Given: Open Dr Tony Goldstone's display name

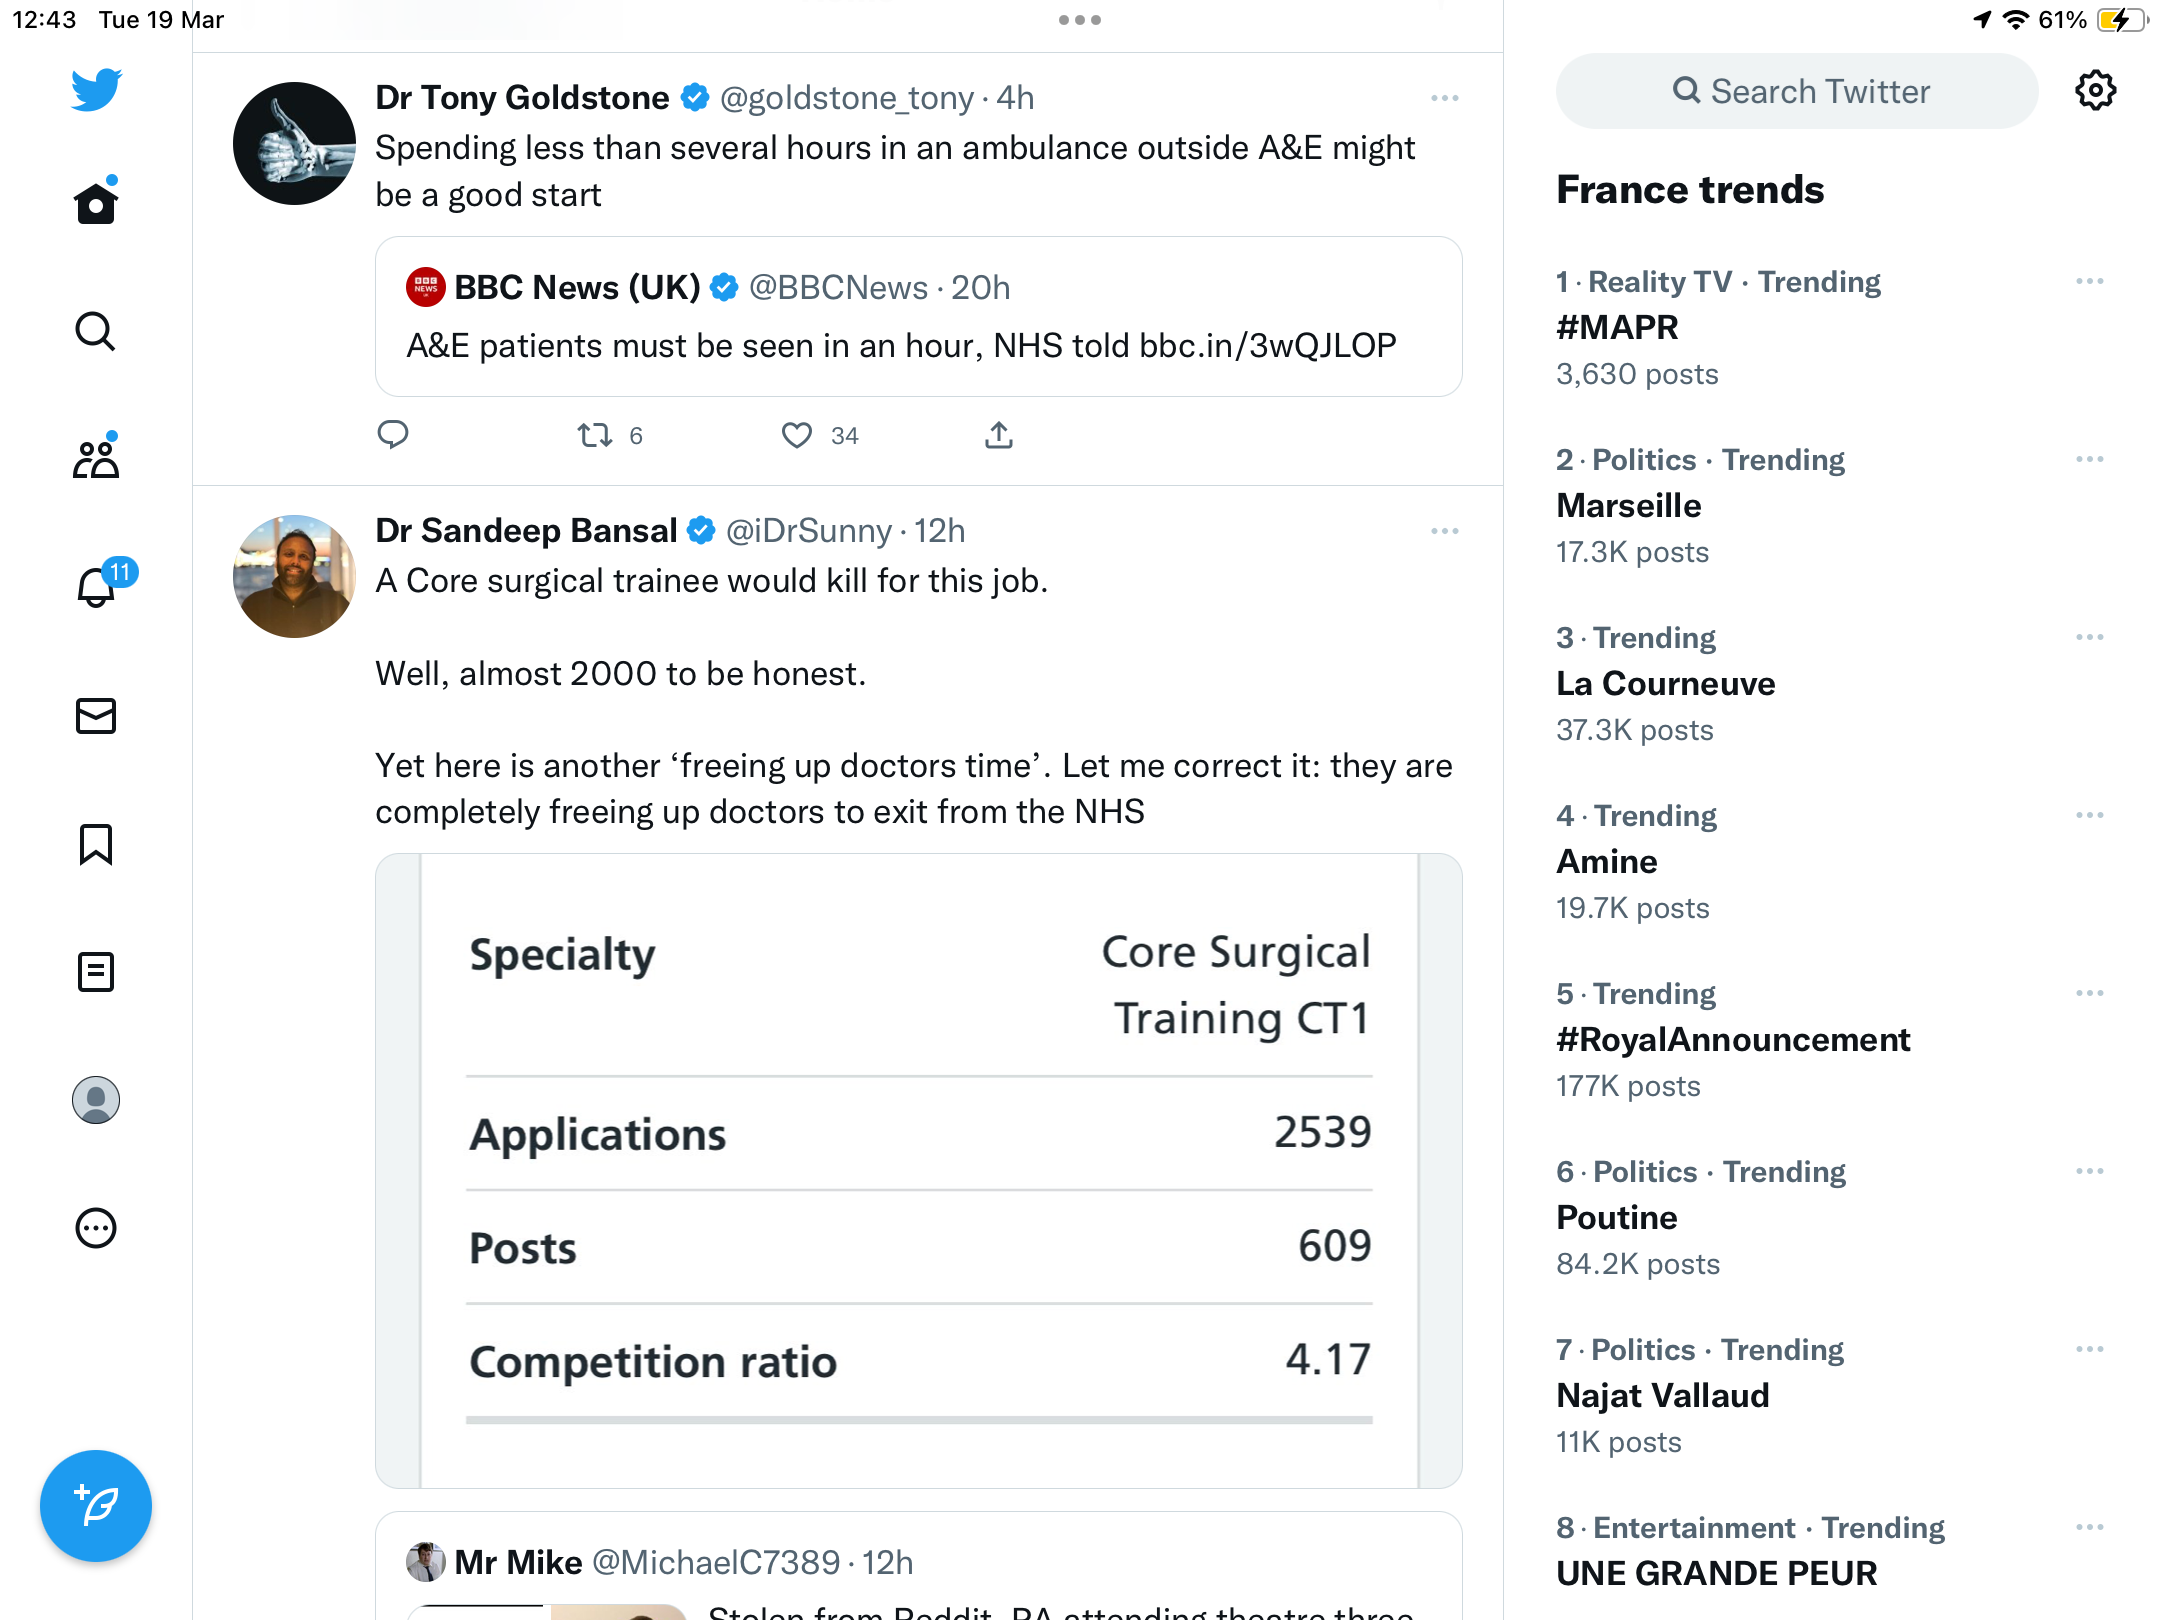Looking at the screenshot, I should point(522,98).
